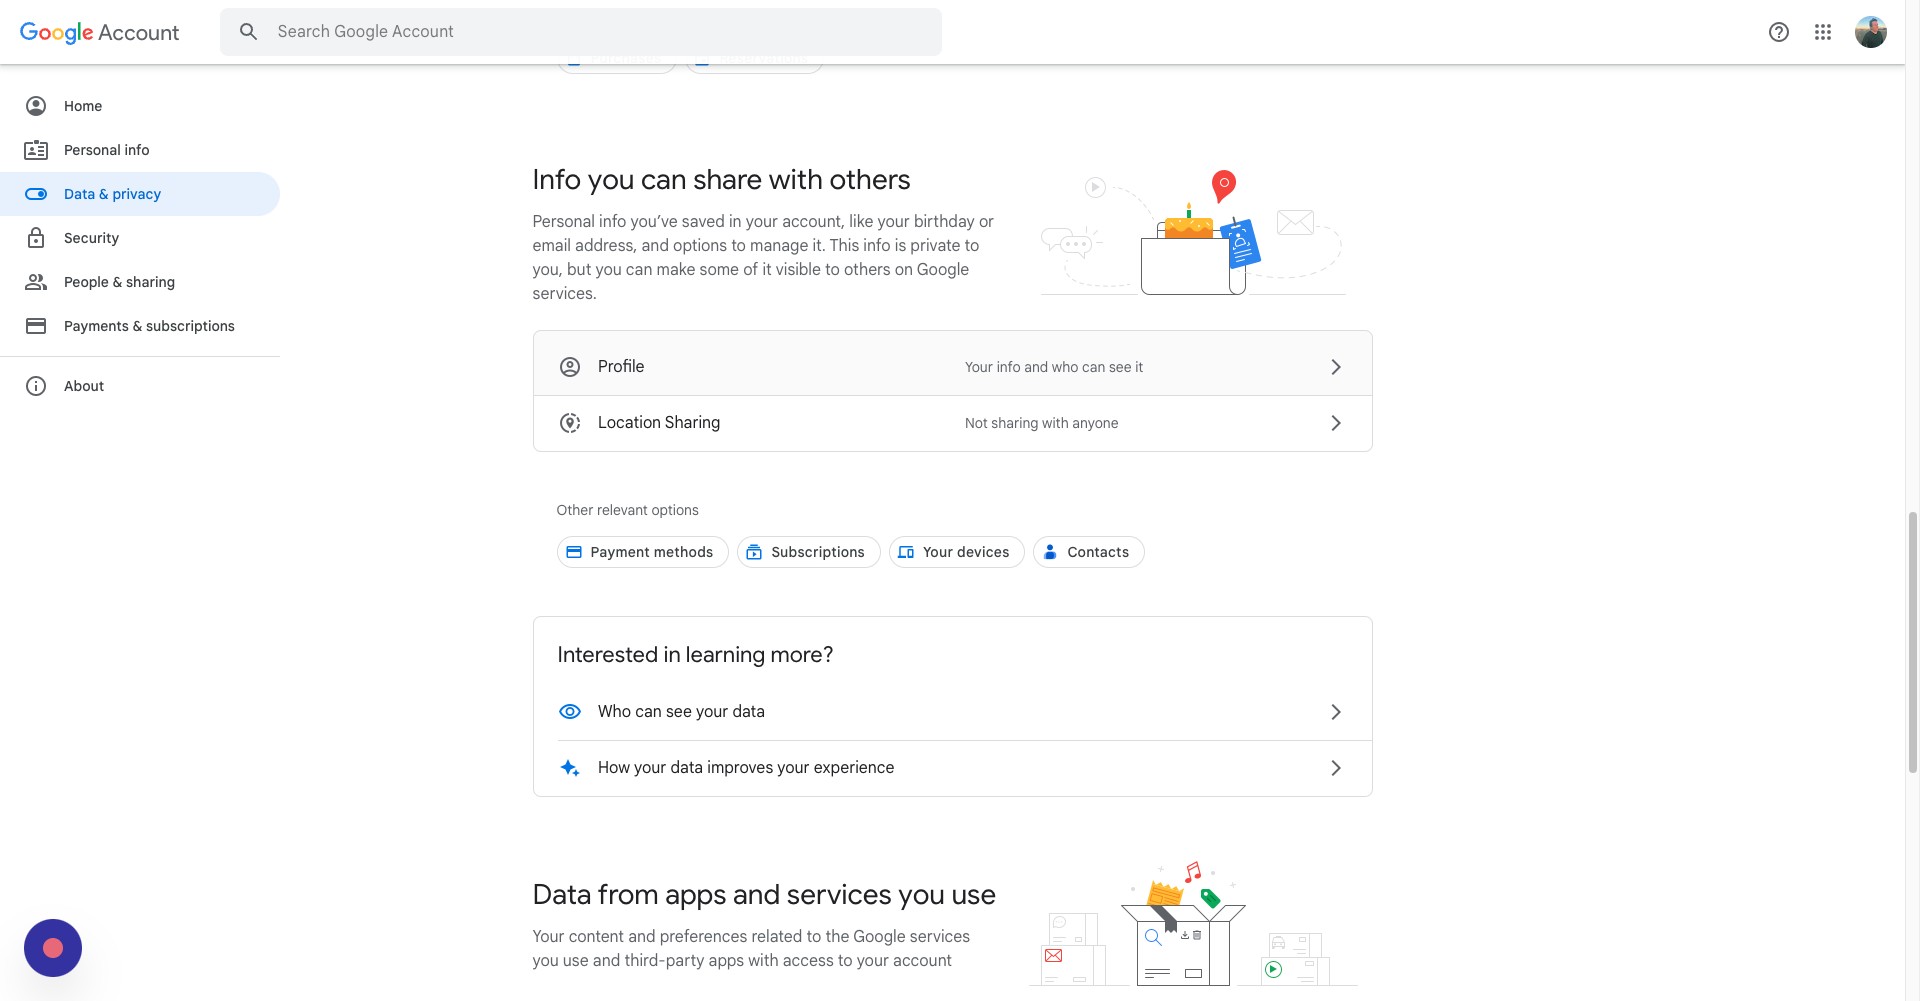Click the Payment methods chip
The height and width of the screenshot is (1001, 1920).
coord(642,552)
